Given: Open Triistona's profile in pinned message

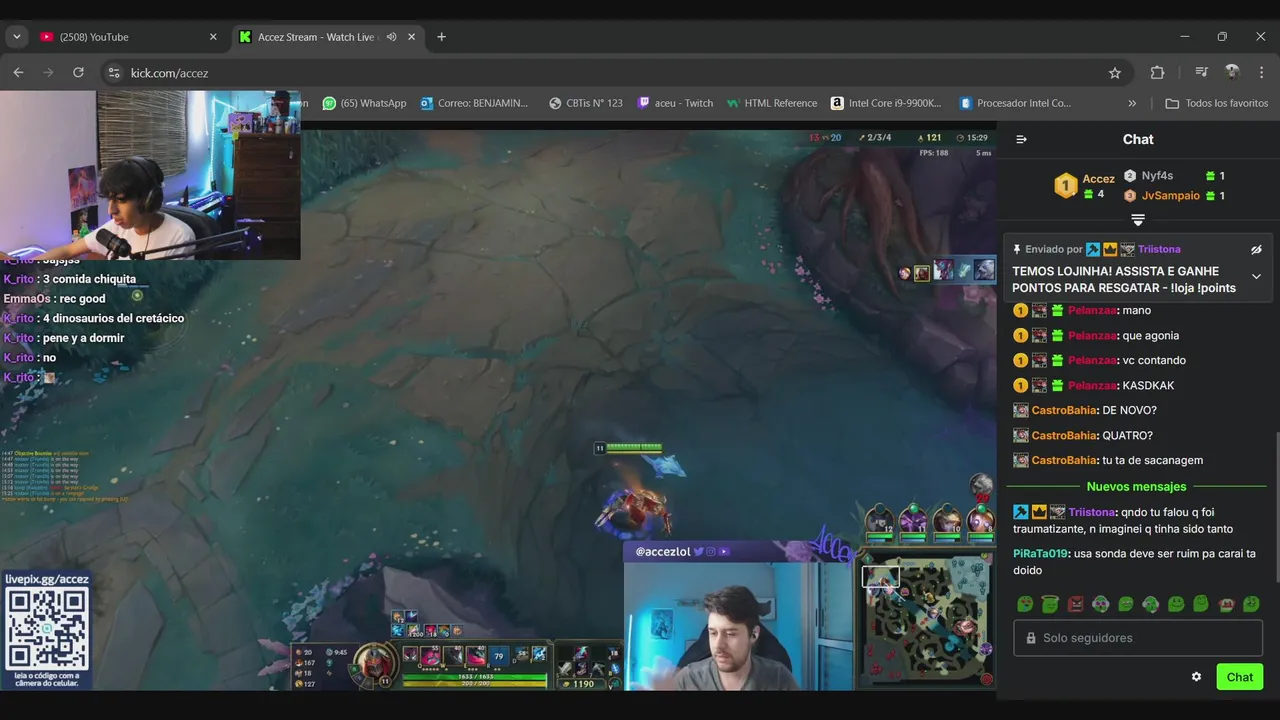Looking at the screenshot, I should click(1159, 249).
